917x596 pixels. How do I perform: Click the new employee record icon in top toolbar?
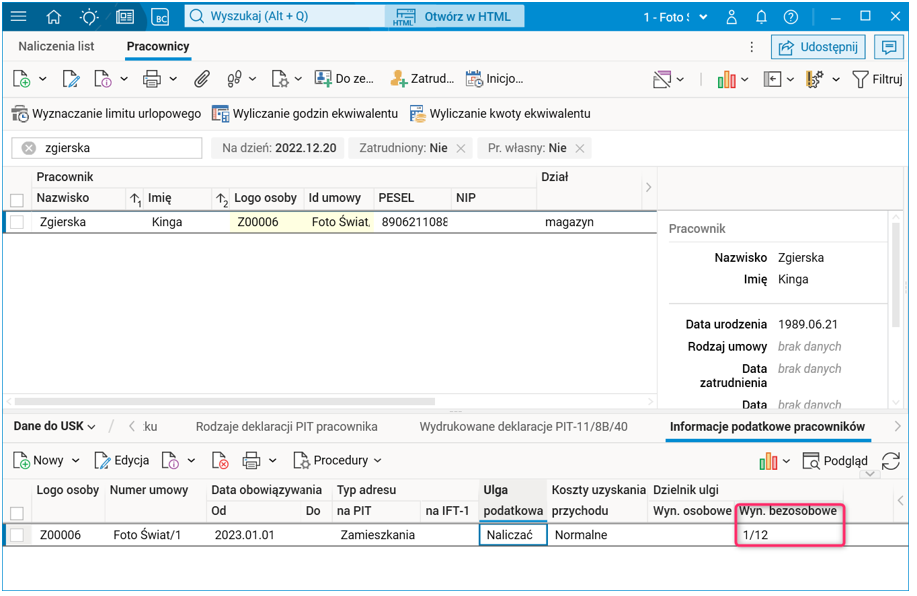22,79
